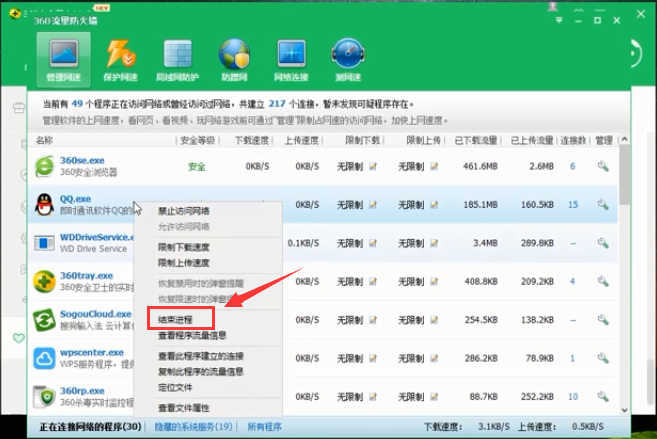The width and height of the screenshot is (657, 439).
Task: Open the 保护网速 lightning shield icon
Action: (118, 58)
